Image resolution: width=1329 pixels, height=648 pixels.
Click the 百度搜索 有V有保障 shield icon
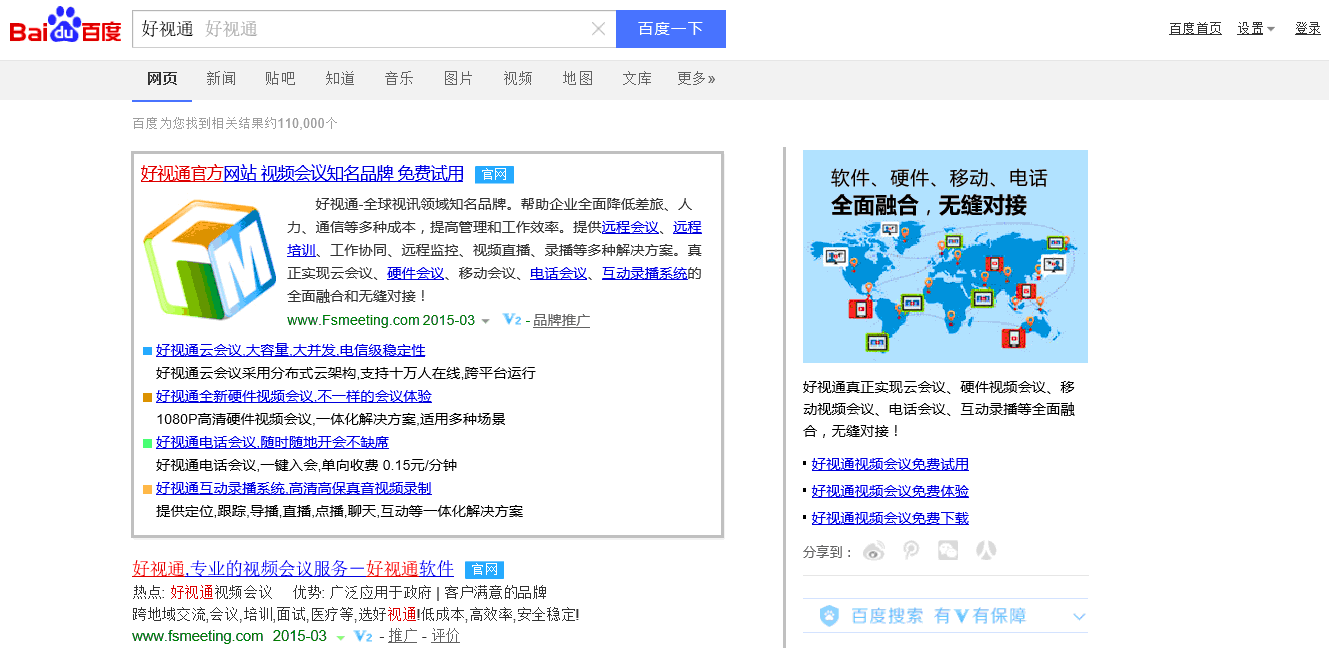829,616
